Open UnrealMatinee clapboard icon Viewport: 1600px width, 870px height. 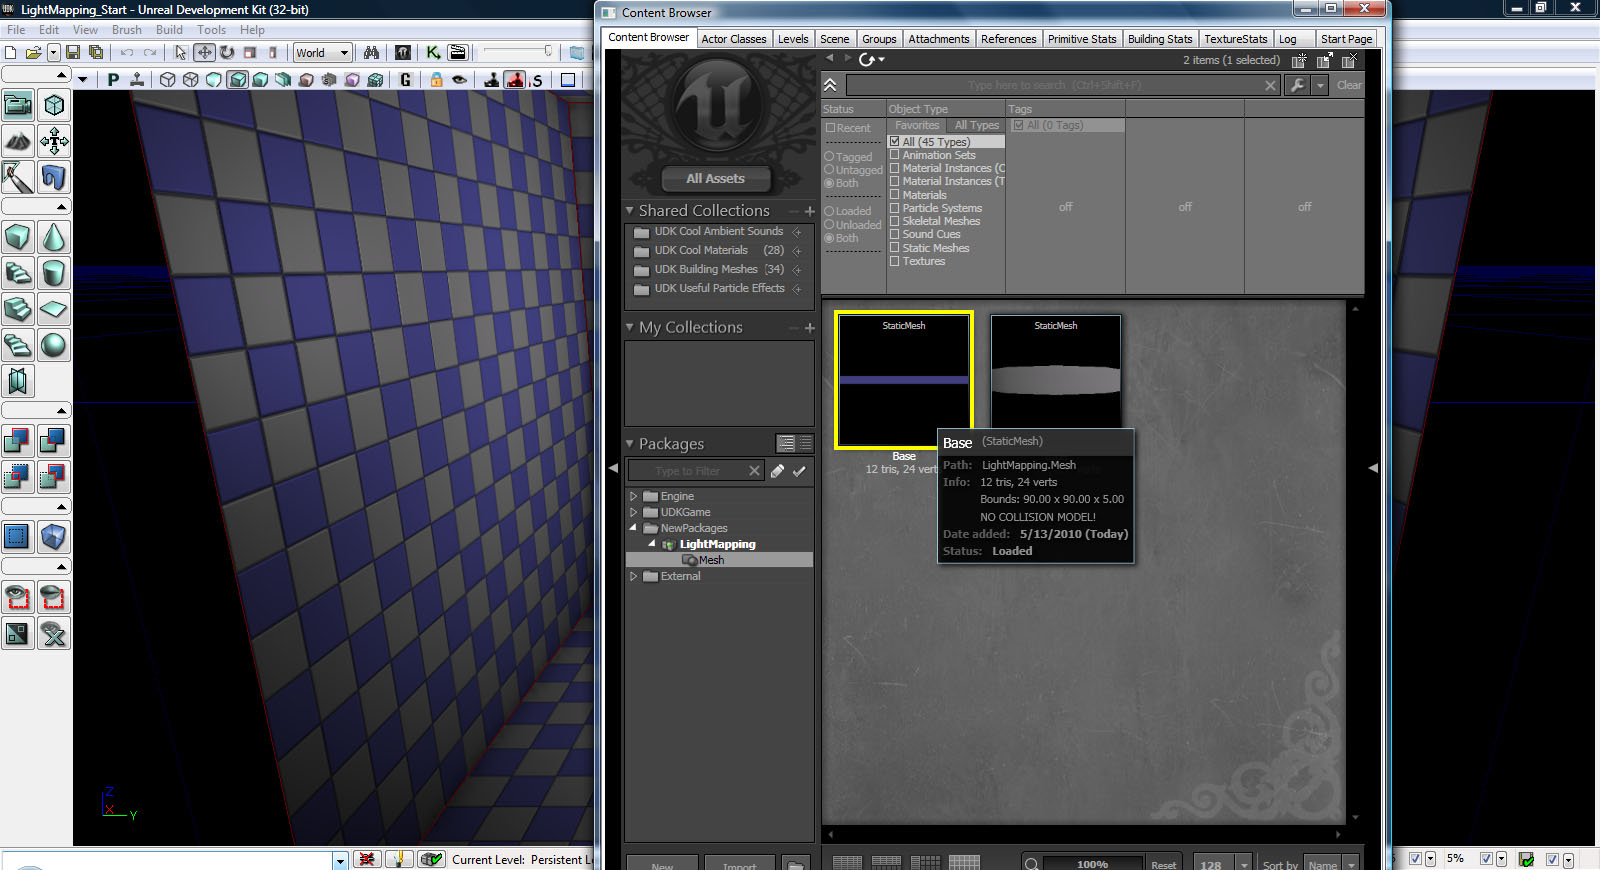(458, 53)
